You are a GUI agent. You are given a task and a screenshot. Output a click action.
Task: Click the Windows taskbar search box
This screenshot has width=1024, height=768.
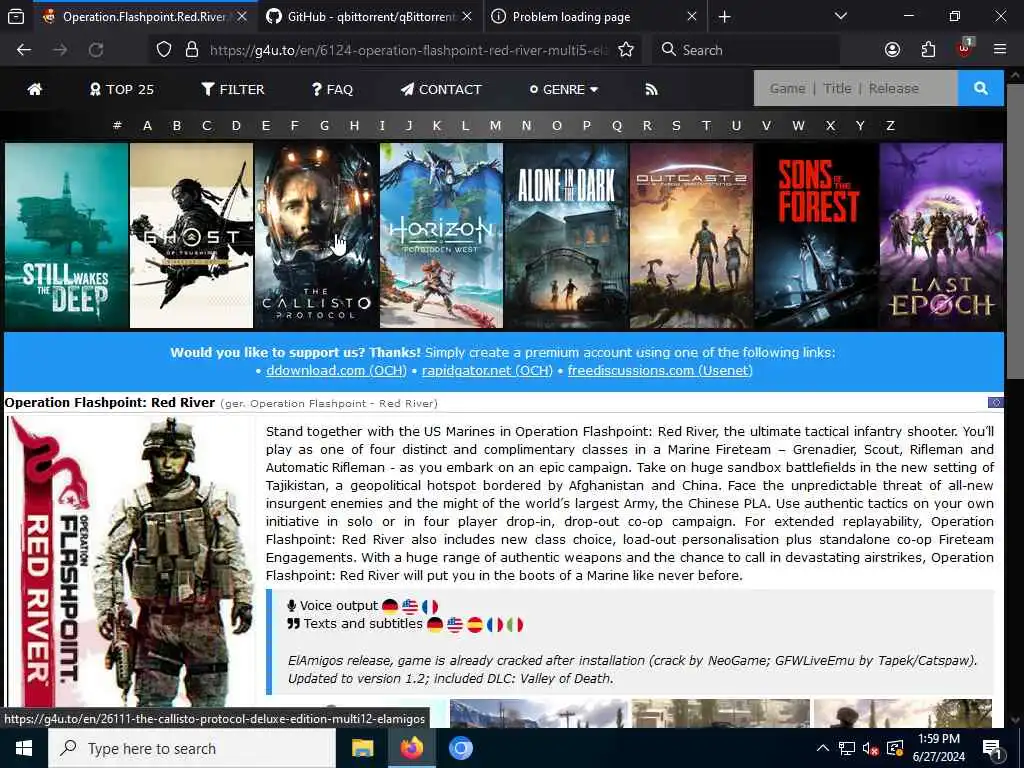pos(192,748)
